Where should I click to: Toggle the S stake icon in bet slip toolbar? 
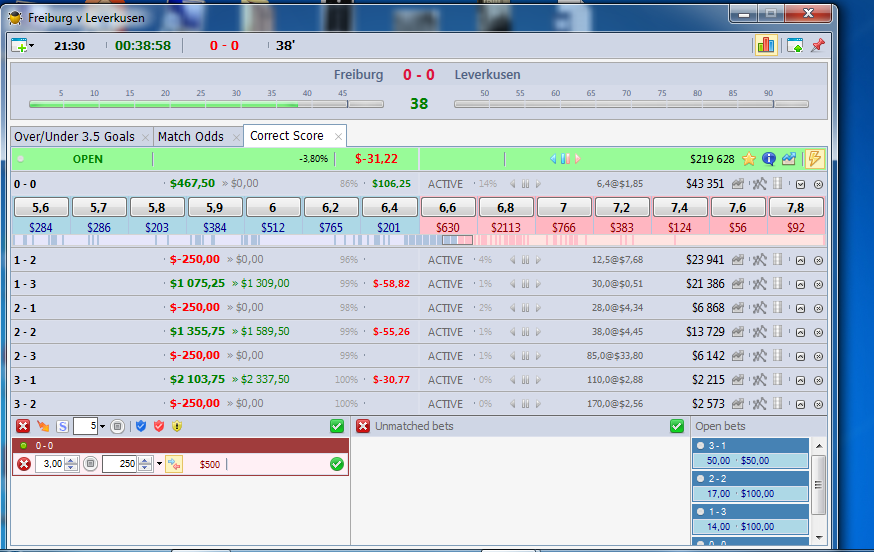point(62,427)
